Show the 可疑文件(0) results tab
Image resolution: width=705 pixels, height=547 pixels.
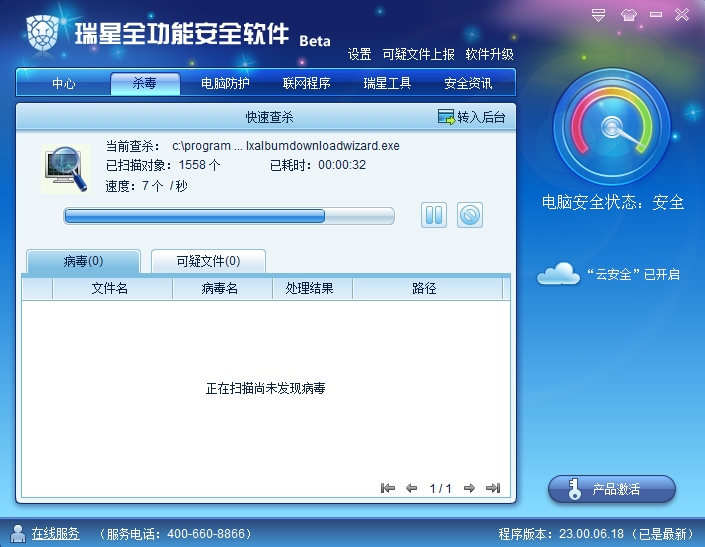(x=208, y=261)
